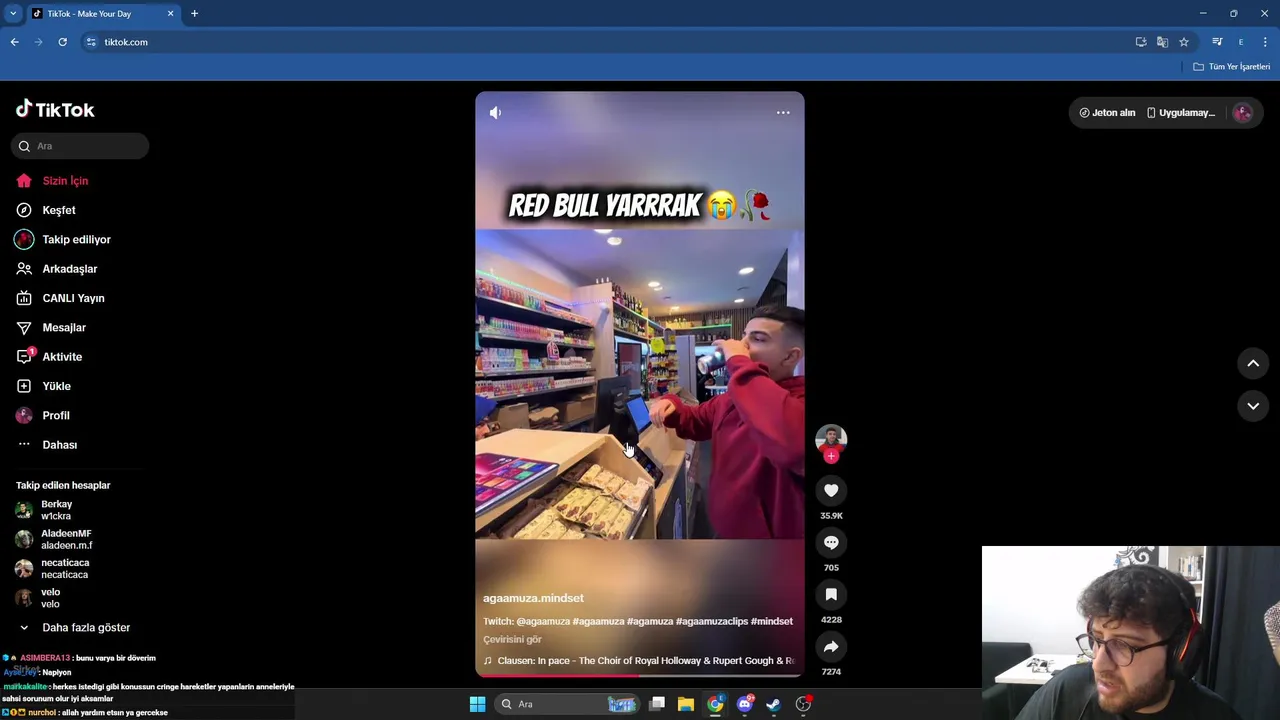Go to previous video with up chevron
The image size is (1280, 720).
click(1253, 364)
